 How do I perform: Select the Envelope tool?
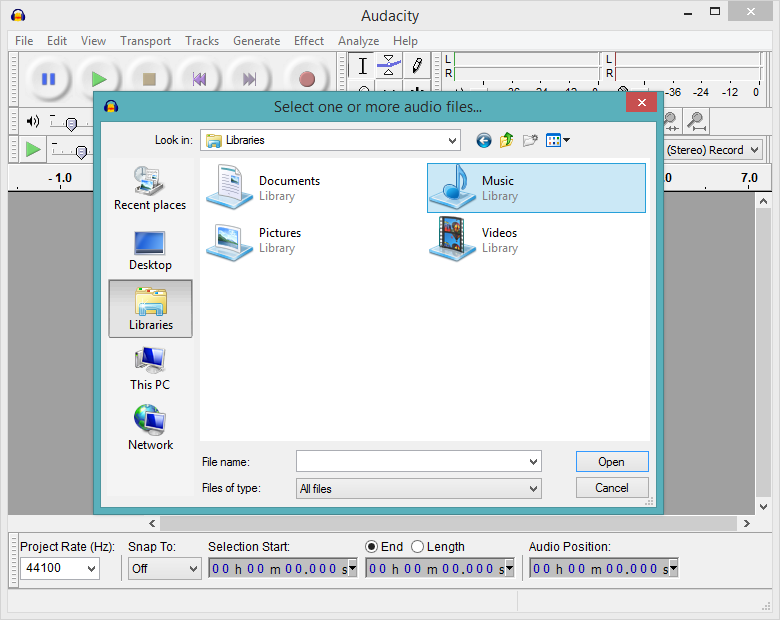coord(389,66)
